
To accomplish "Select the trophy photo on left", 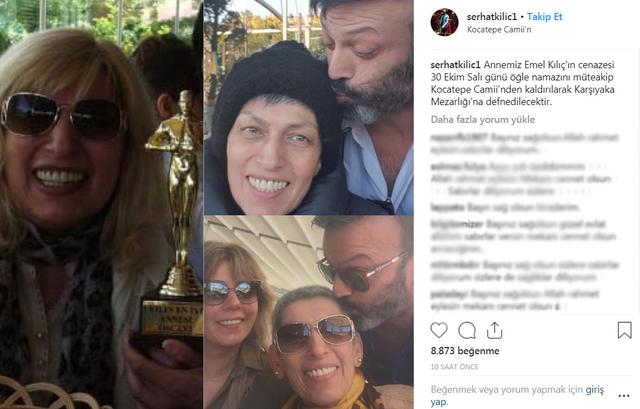I will [x=101, y=204].
